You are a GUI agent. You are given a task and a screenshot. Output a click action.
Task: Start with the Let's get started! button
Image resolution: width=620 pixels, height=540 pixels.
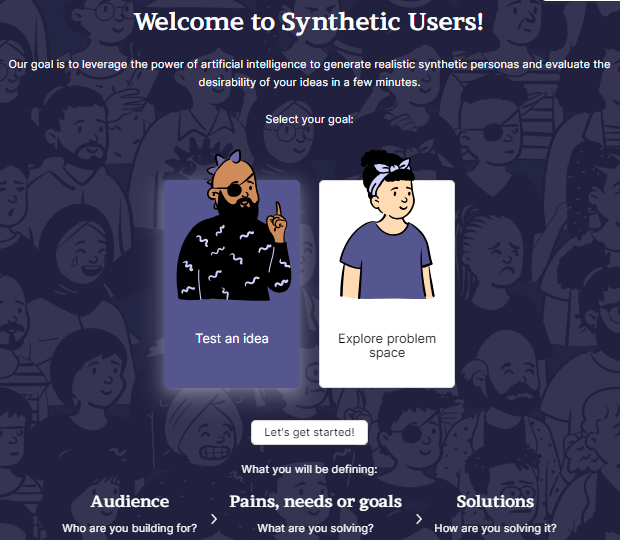click(309, 432)
